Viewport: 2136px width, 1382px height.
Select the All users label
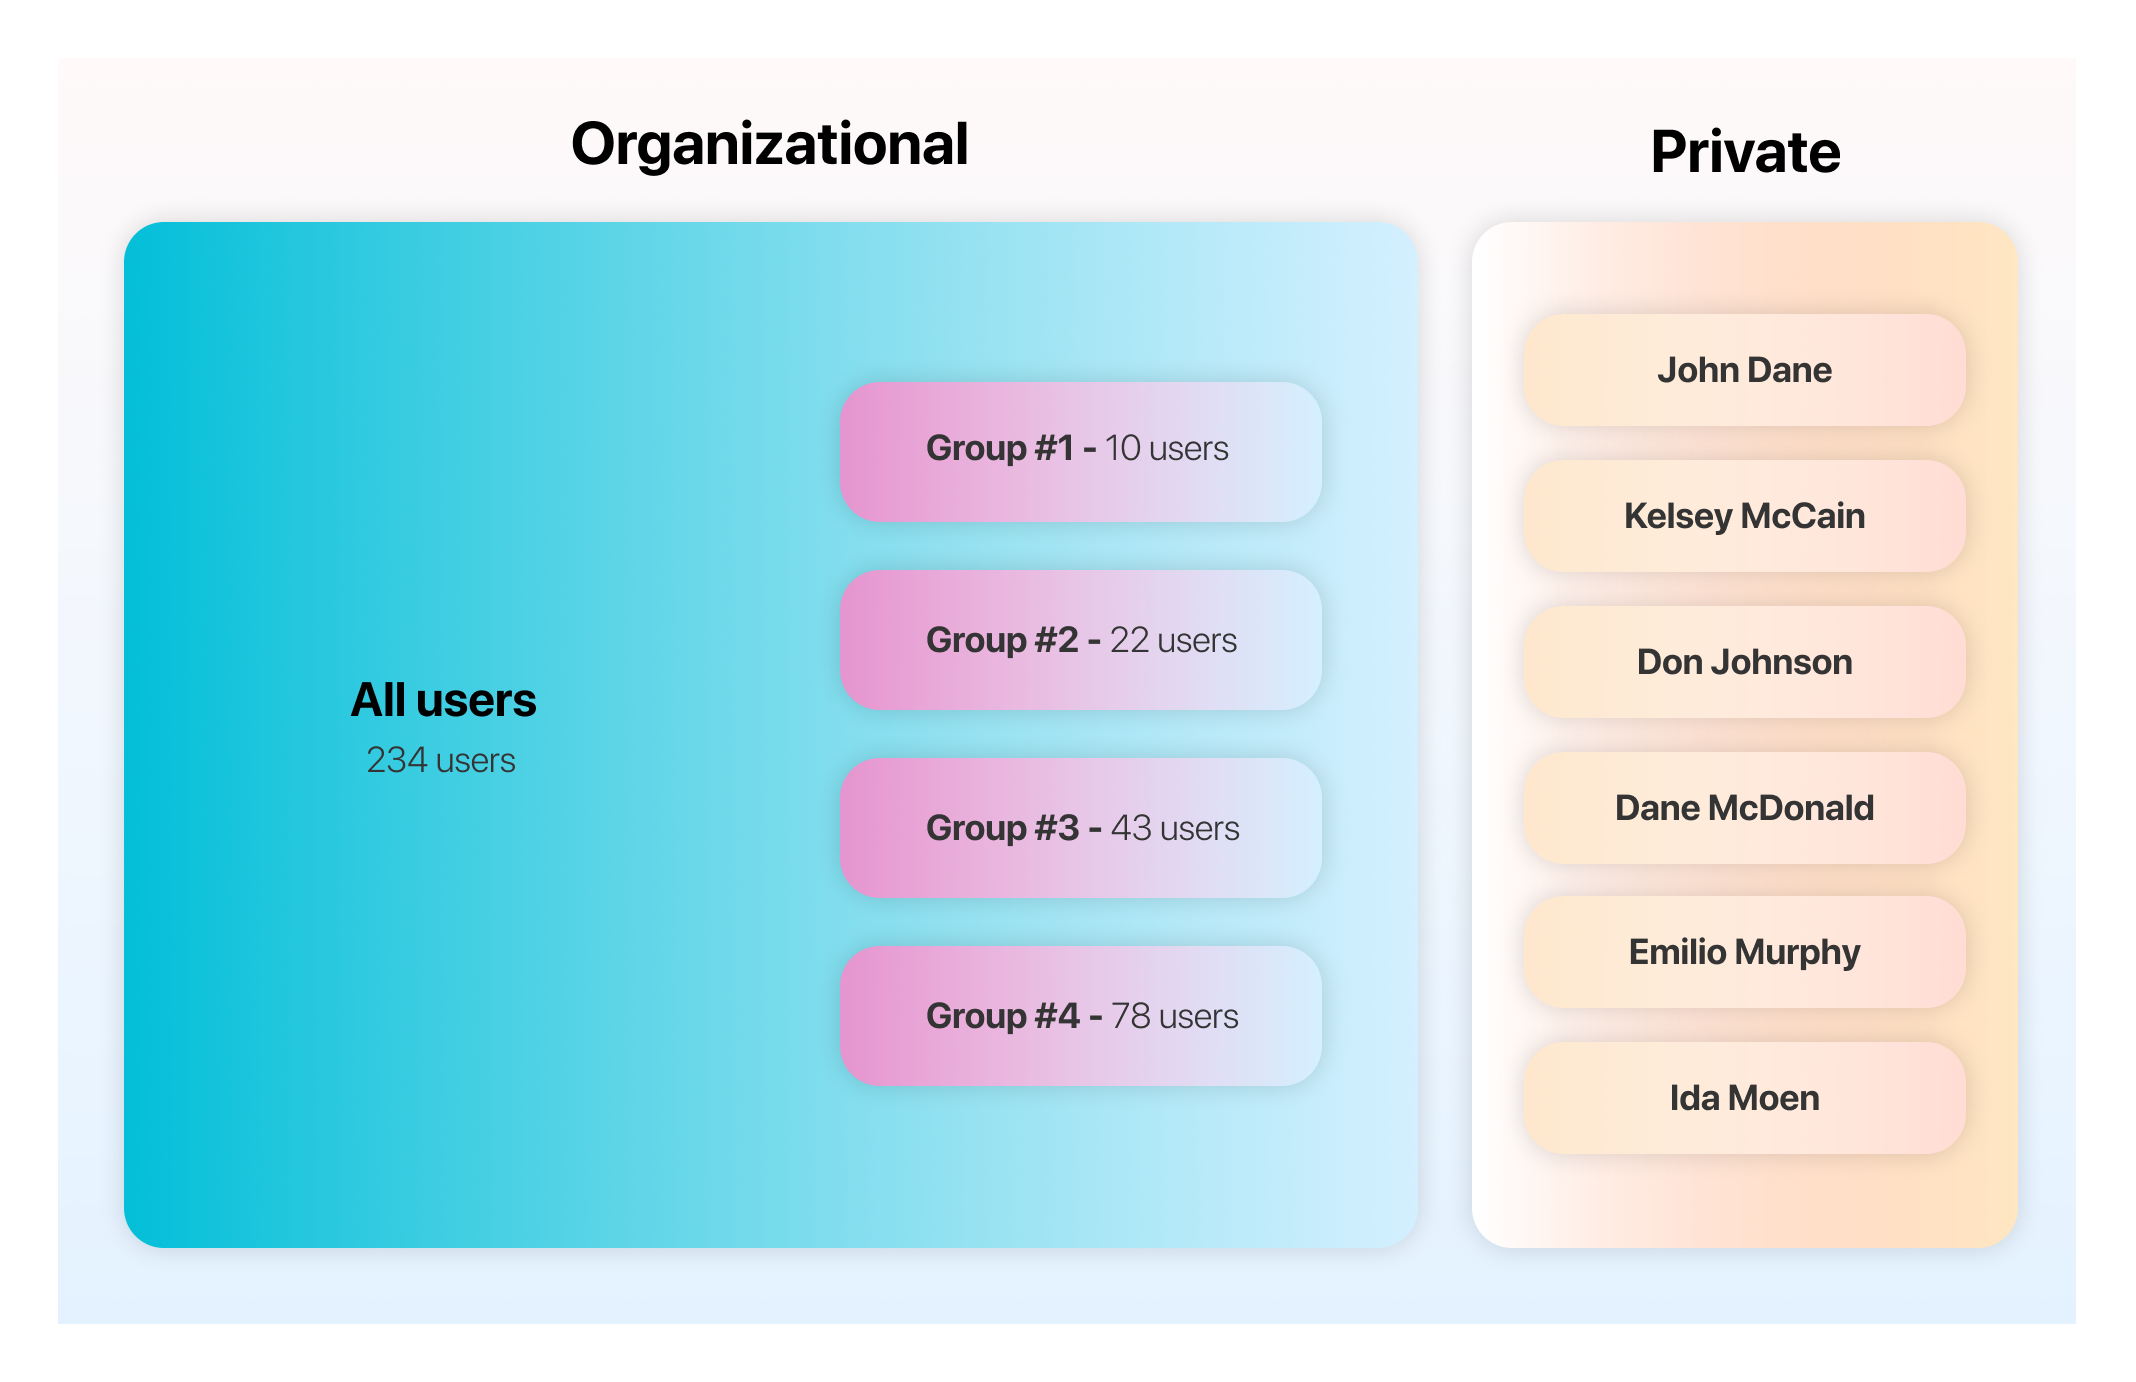443,700
